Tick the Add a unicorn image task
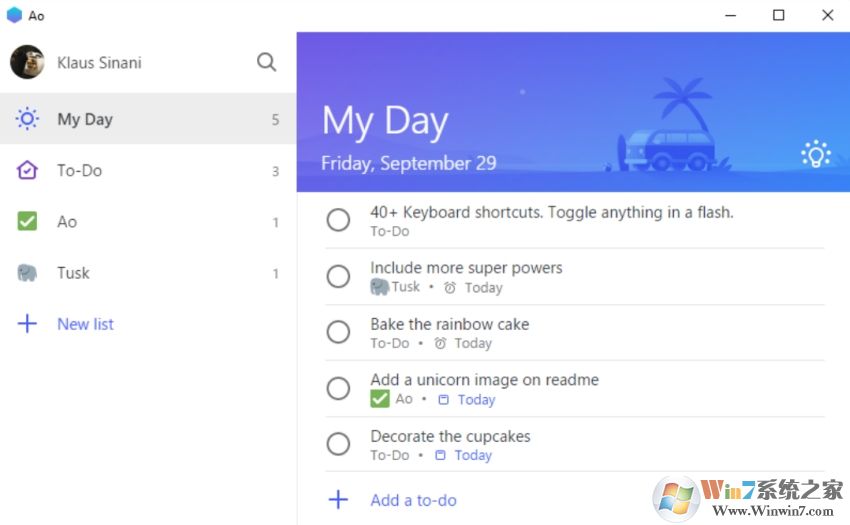Viewport: 850px width, 525px height. tap(338, 388)
